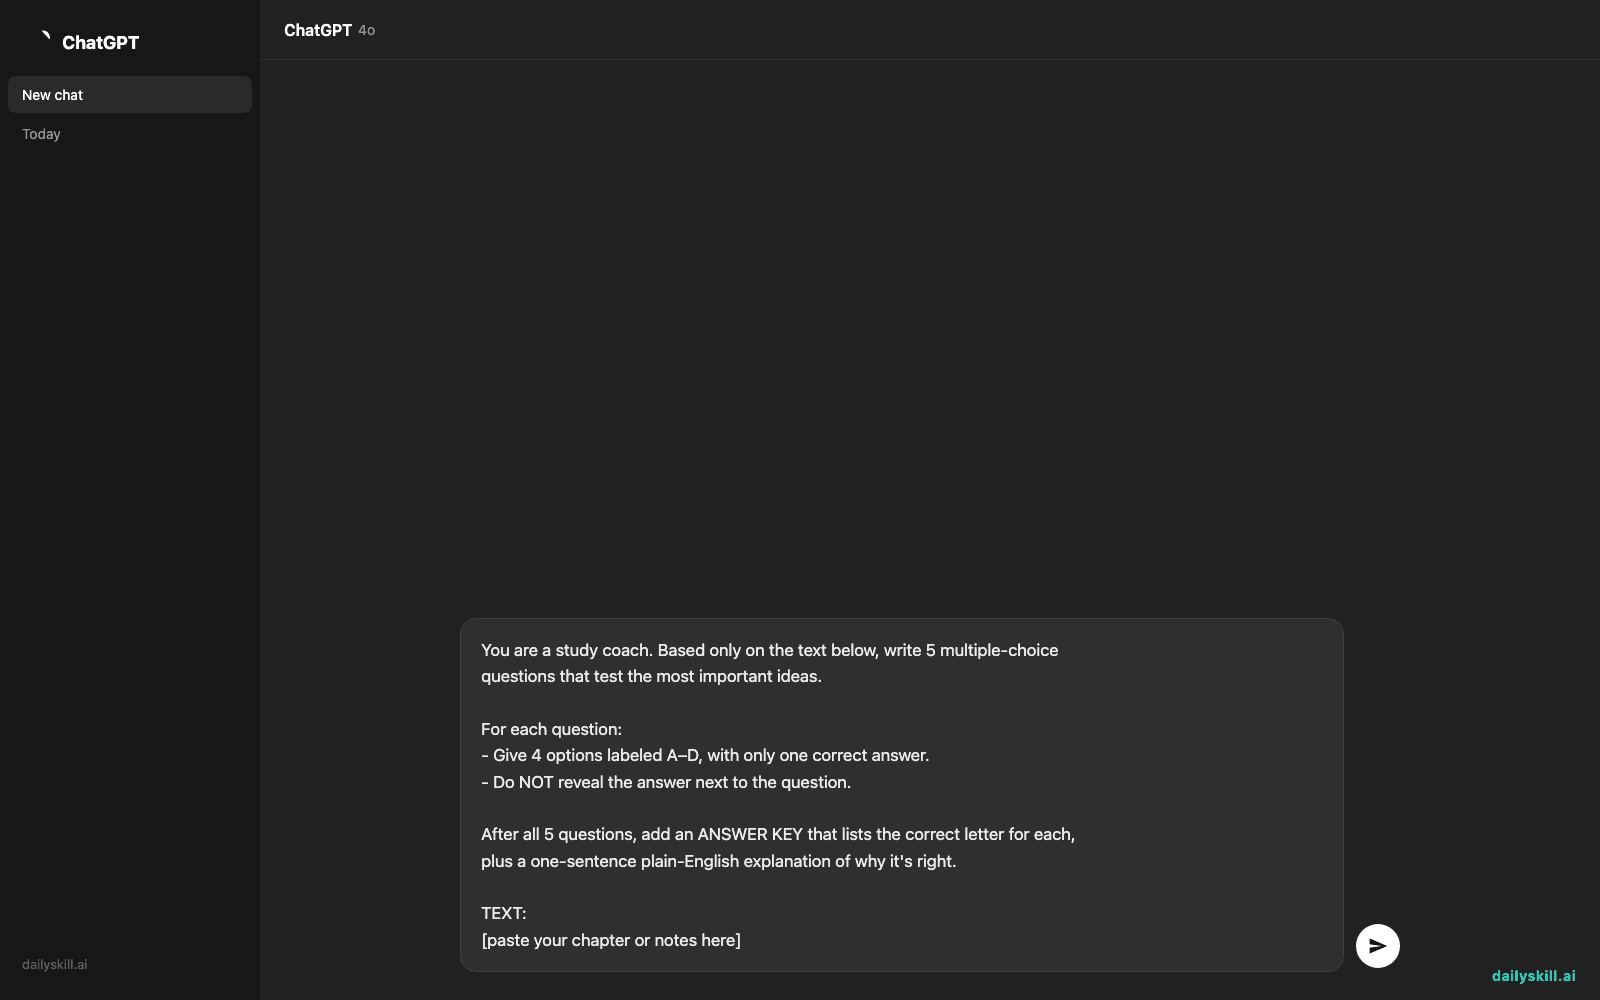Click the 'Do NOT reveal the answer' line
Image resolution: width=1600 pixels, height=1000 pixels.
[x=666, y=782]
